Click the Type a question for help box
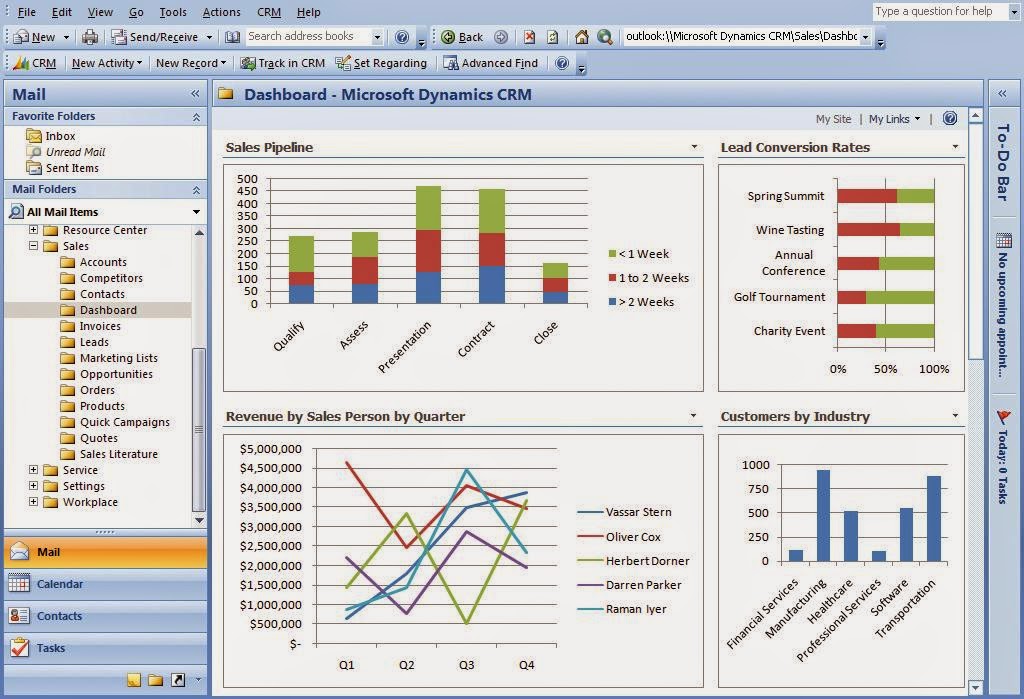 pyautogui.click(x=940, y=11)
